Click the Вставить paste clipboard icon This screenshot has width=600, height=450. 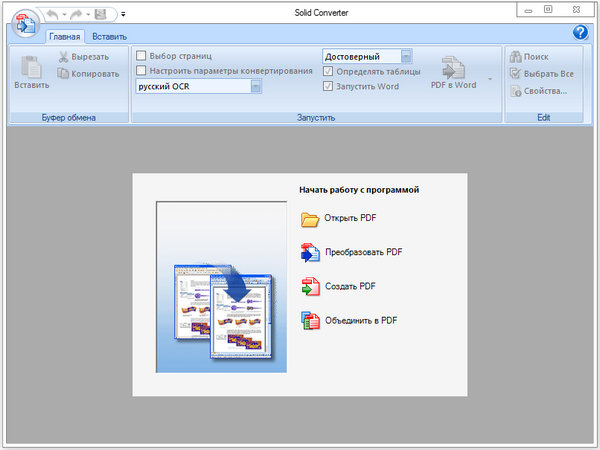[x=31, y=67]
